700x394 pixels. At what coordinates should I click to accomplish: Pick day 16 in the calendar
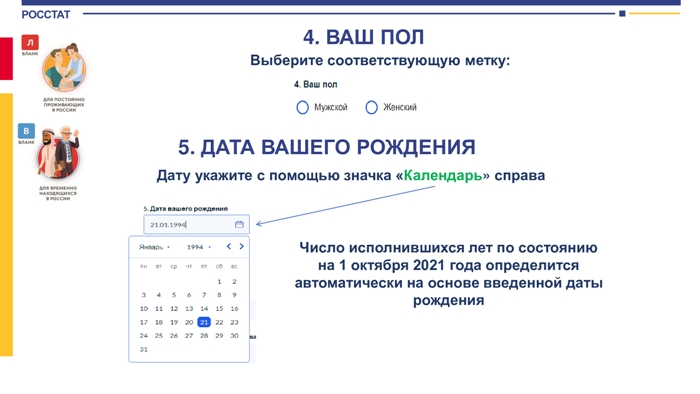234,309
